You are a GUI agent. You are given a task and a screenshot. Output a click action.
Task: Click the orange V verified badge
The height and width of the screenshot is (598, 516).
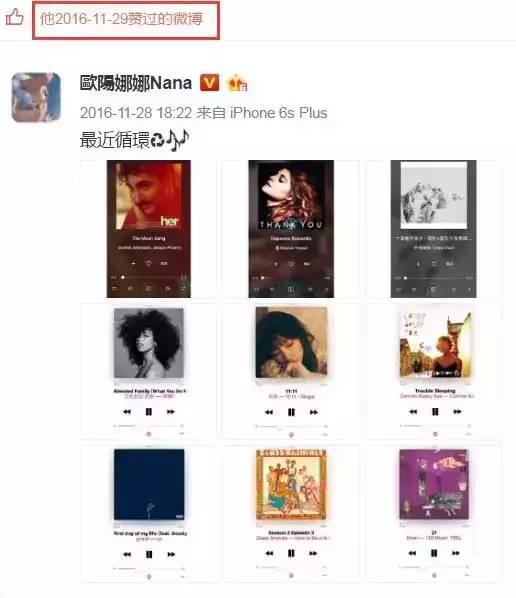[x=209, y=82]
